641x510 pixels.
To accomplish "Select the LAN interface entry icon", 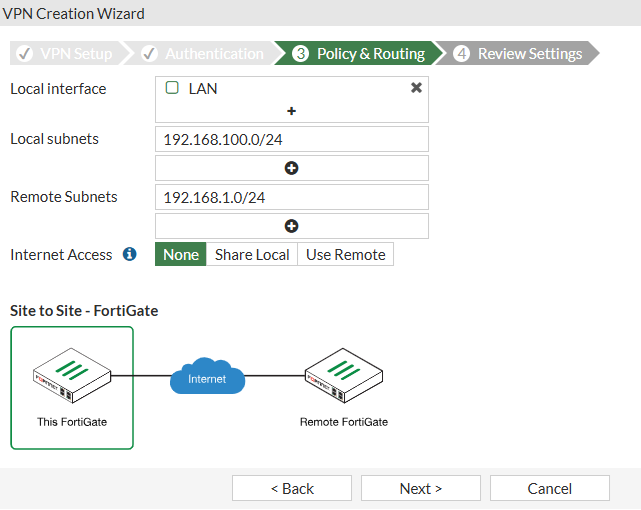I will [x=172, y=88].
